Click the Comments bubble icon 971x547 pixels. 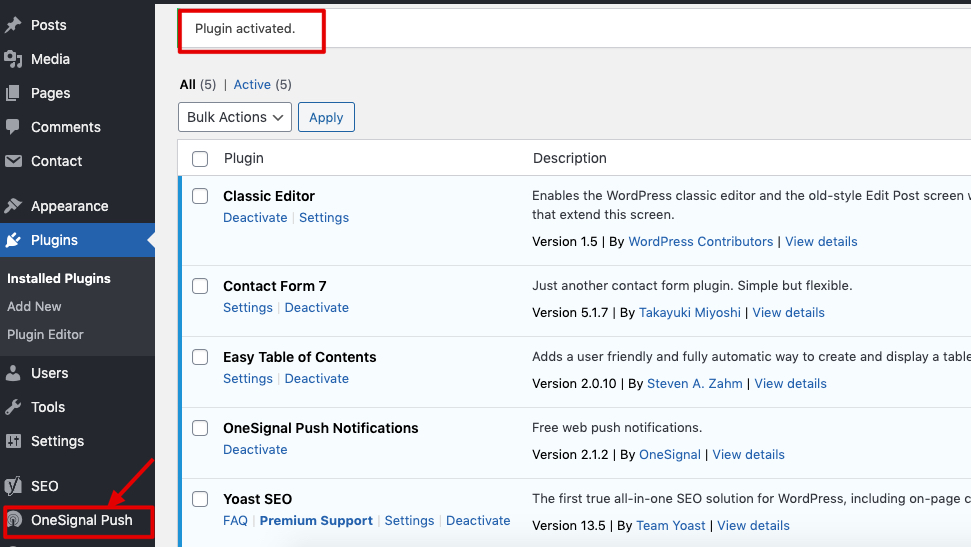coord(13,126)
